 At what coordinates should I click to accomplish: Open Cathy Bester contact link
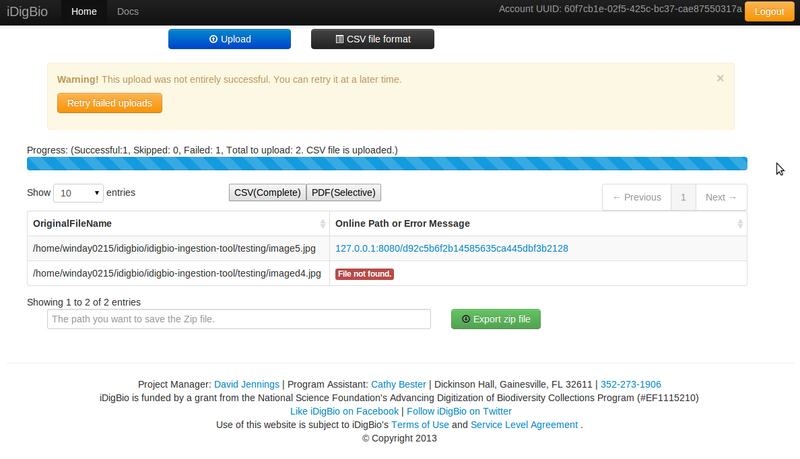tap(398, 384)
